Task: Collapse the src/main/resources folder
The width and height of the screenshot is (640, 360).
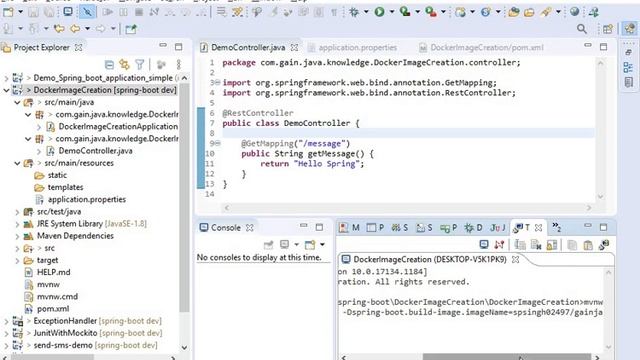Action: [18, 163]
